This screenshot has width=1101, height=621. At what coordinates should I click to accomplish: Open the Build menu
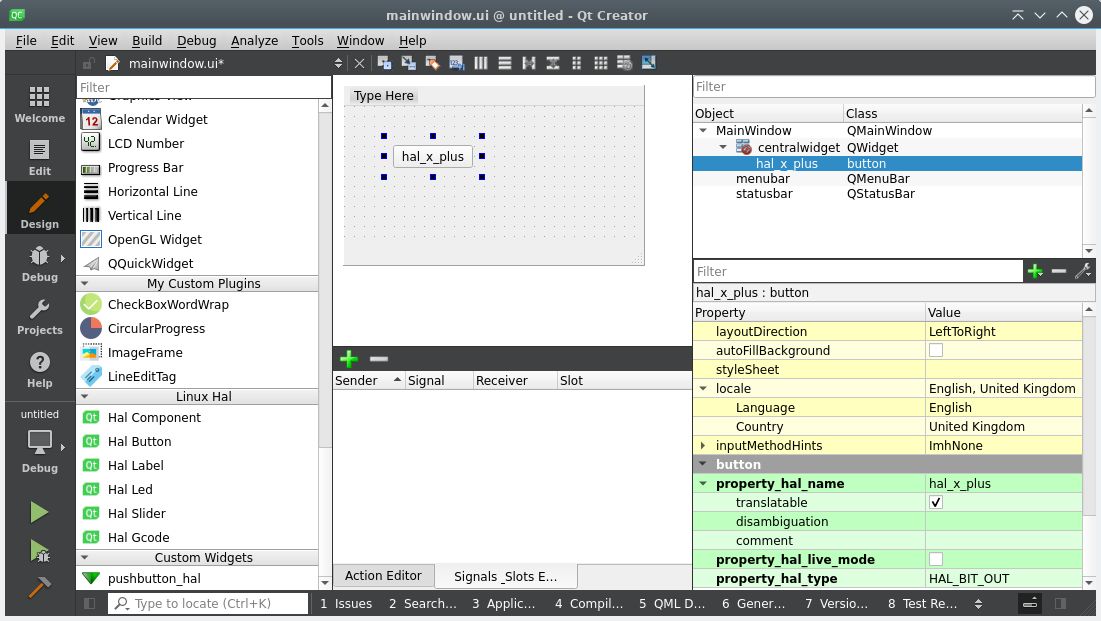coord(146,40)
